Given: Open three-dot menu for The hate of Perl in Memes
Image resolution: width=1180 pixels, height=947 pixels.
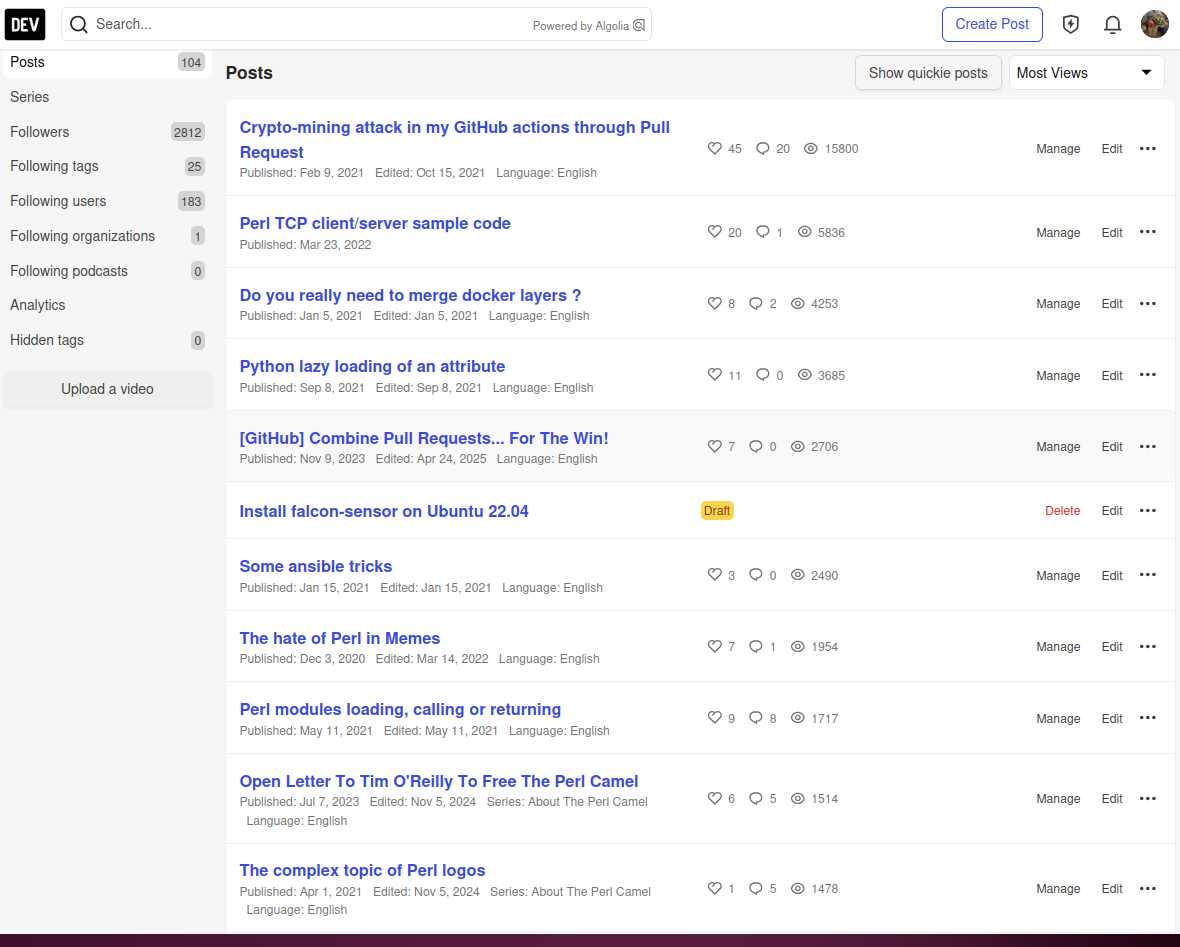Looking at the screenshot, I should (x=1147, y=646).
